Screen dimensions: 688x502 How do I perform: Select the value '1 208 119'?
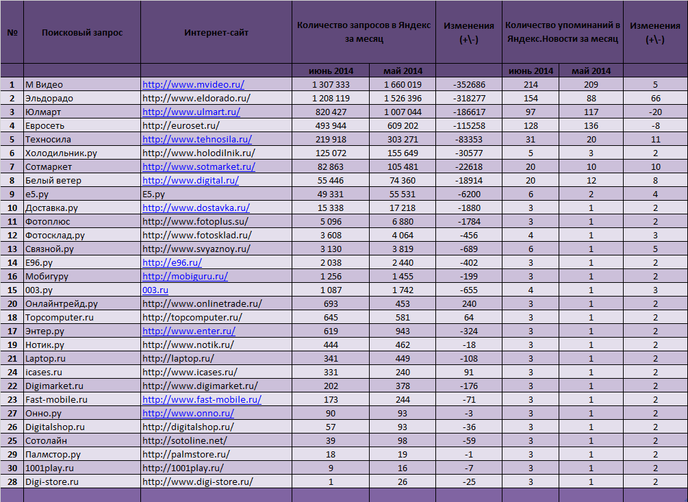click(331, 98)
